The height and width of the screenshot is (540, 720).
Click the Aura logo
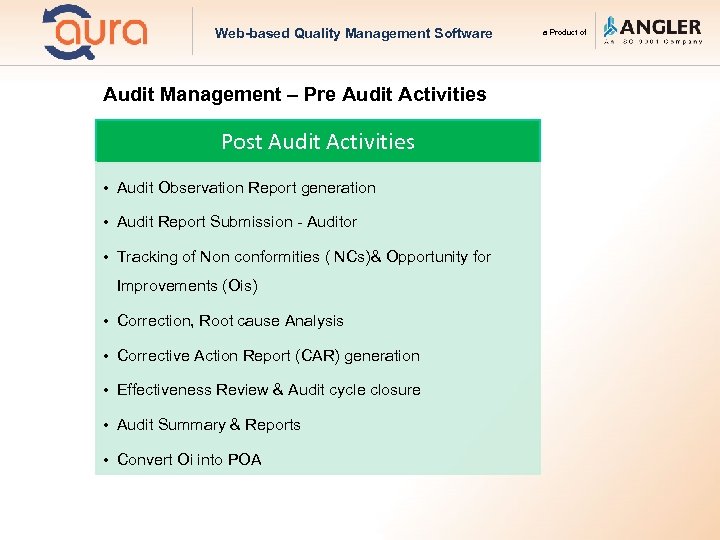click(95, 32)
